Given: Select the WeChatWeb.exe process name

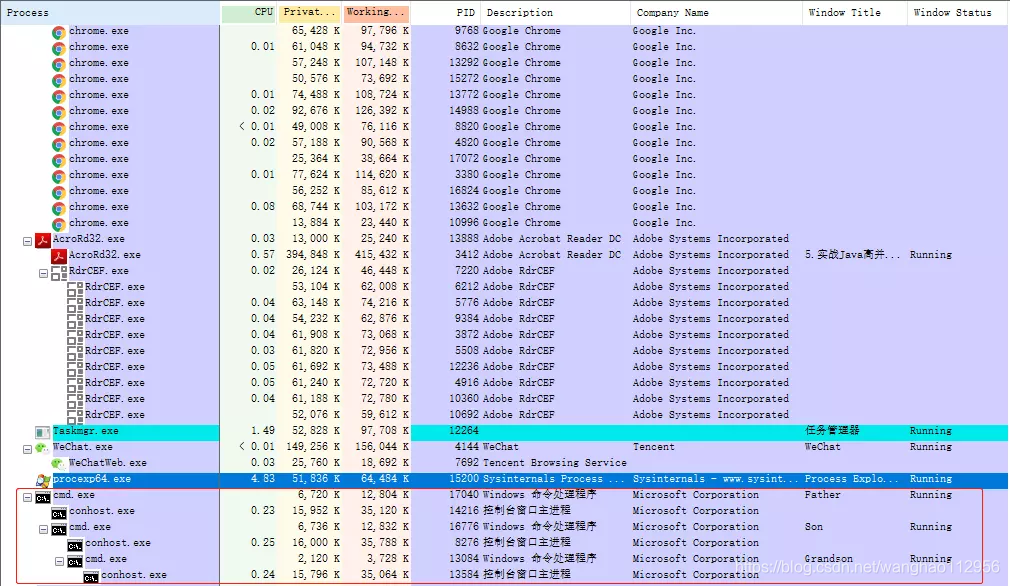Looking at the screenshot, I should 108,463.
